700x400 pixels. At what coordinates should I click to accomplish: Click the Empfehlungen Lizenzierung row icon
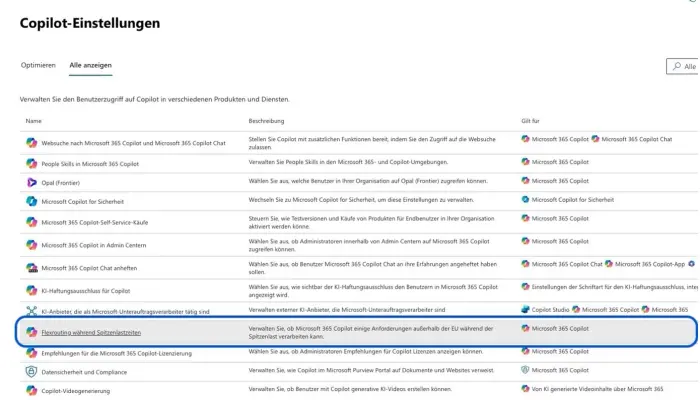click(31, 353)
